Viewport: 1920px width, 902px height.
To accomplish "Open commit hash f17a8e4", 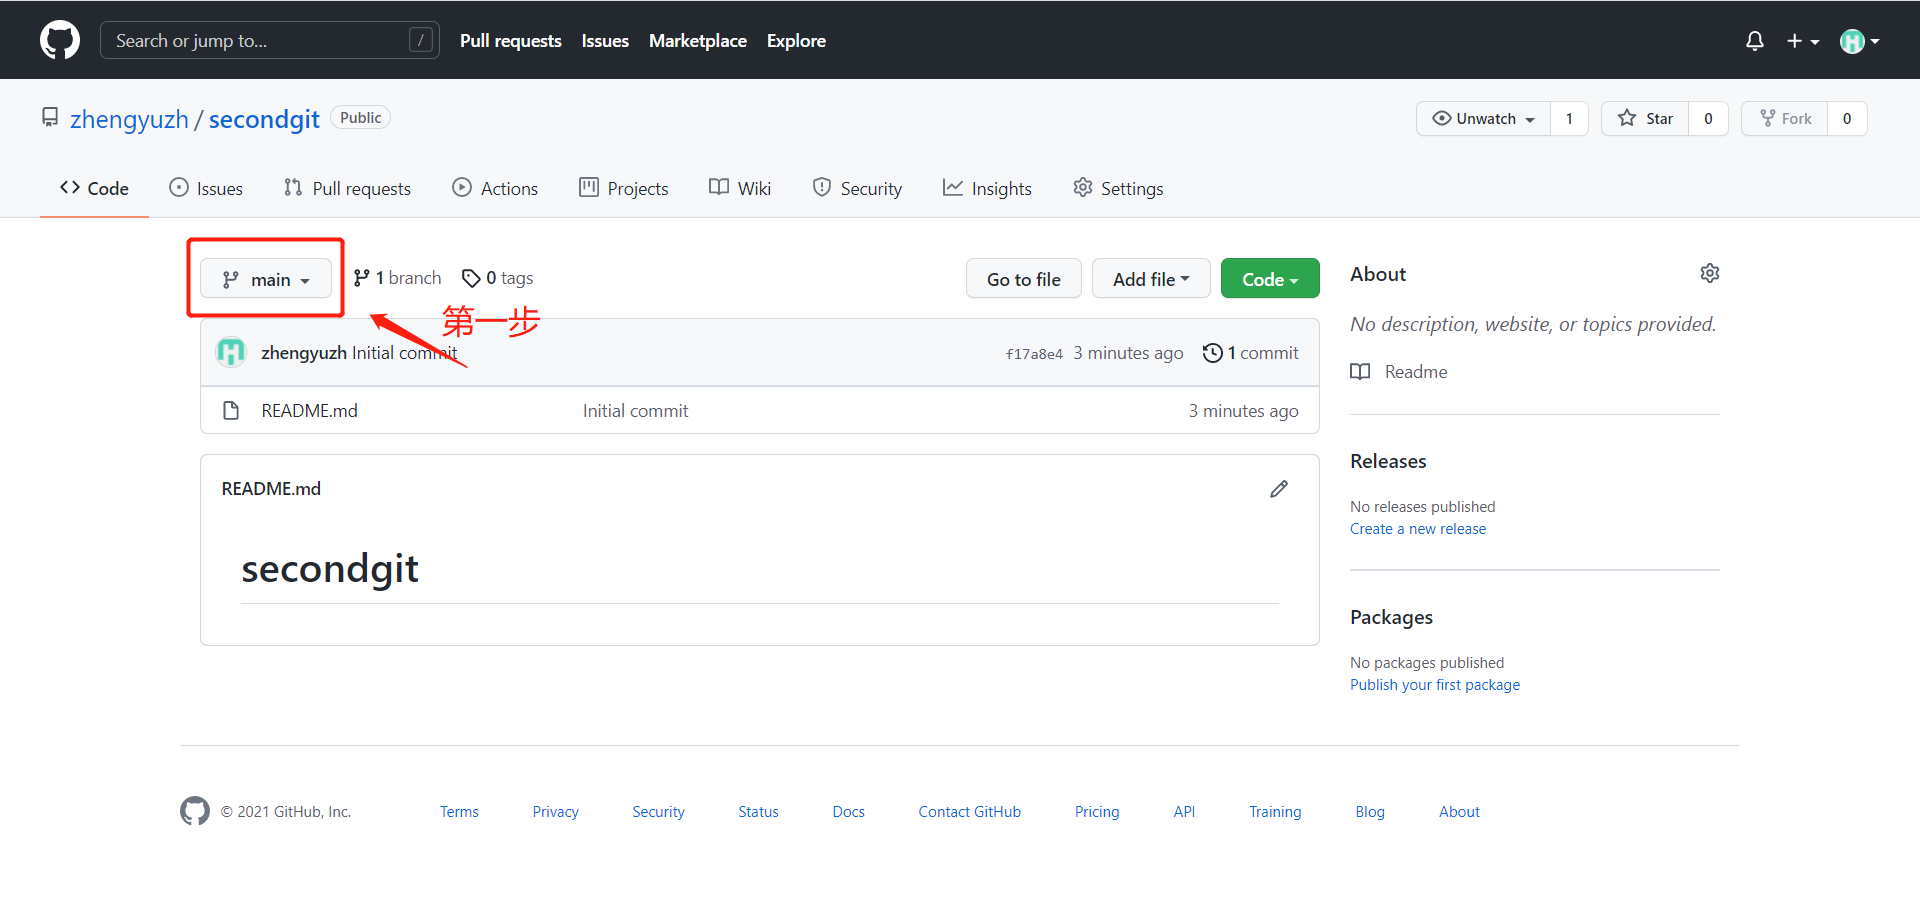I will [1034, 354].
